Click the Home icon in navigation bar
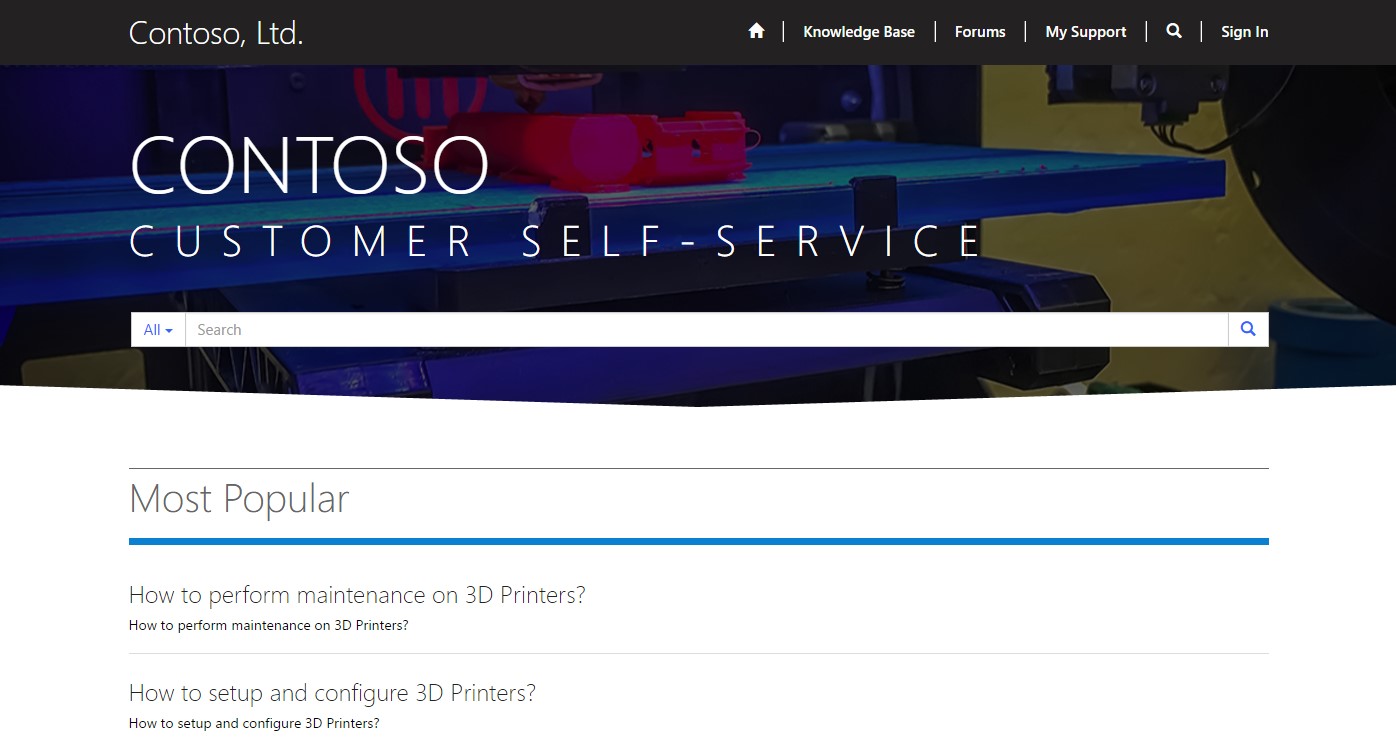This screenshot has width=1396, height=742. tap(756, 32)
